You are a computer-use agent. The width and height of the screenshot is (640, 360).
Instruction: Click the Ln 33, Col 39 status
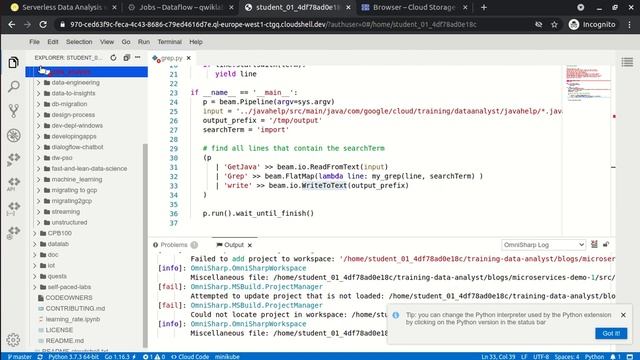coord(498,356)
